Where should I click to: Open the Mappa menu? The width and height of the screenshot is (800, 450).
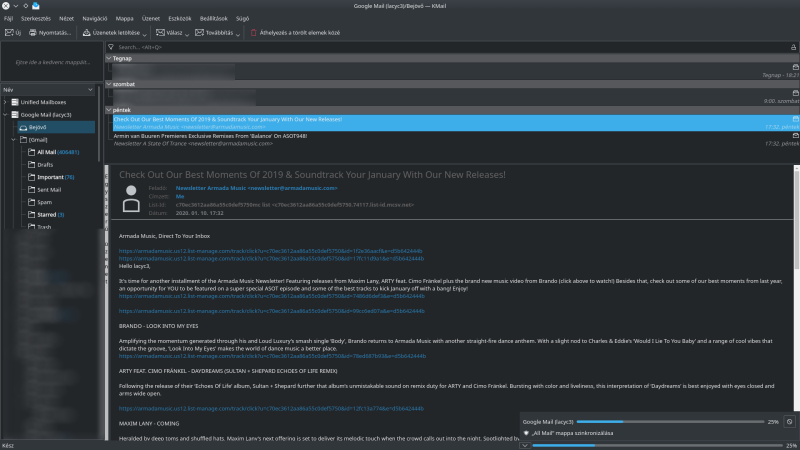pos(124,18)
